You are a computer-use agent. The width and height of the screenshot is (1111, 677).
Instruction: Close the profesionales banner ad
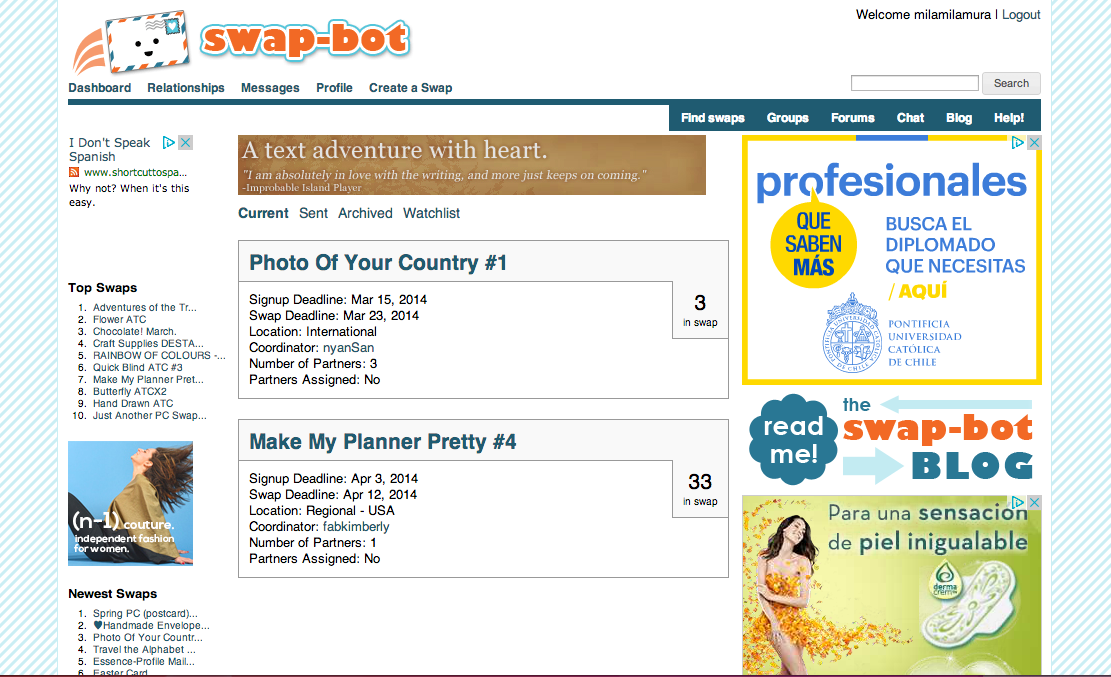(1034, 143)
